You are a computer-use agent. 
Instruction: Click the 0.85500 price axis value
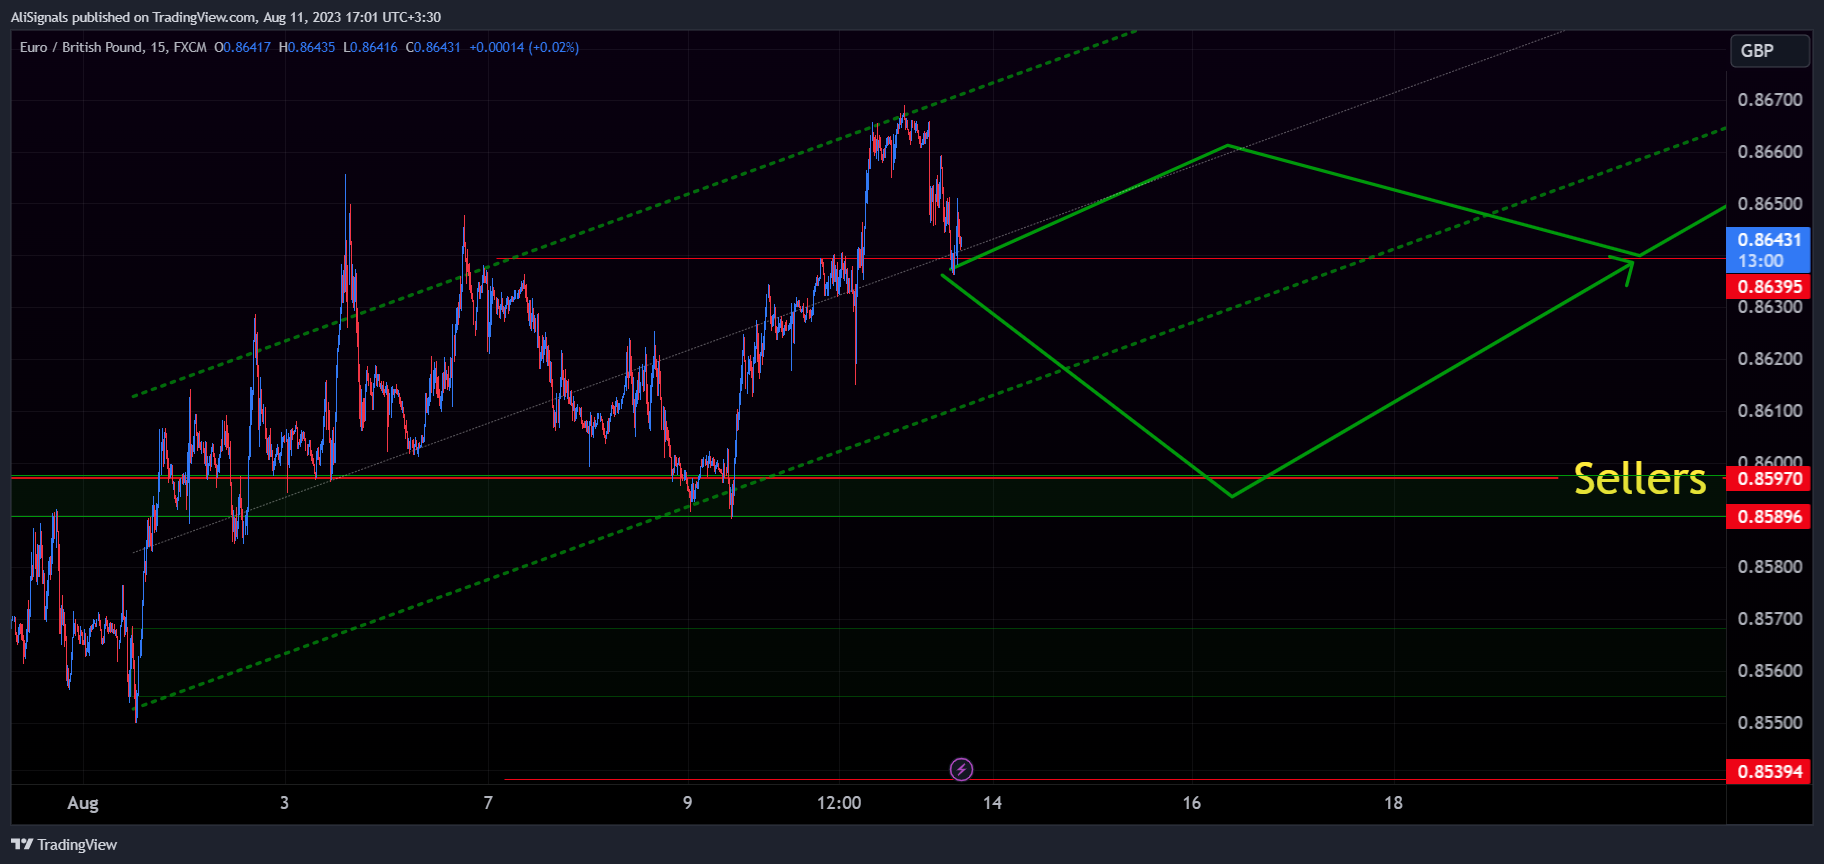(x=1770, y=723)
